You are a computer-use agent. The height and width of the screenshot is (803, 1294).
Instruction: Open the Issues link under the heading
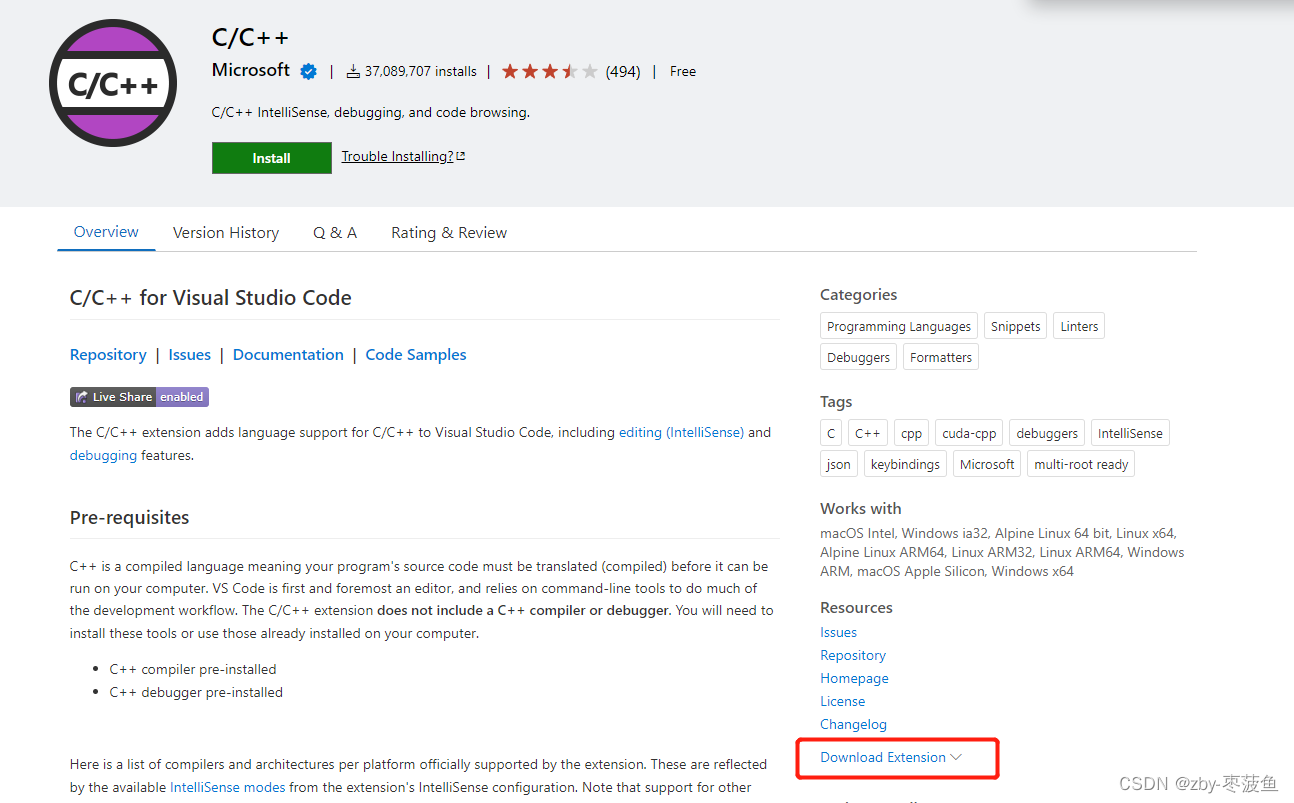coord(190,355)
